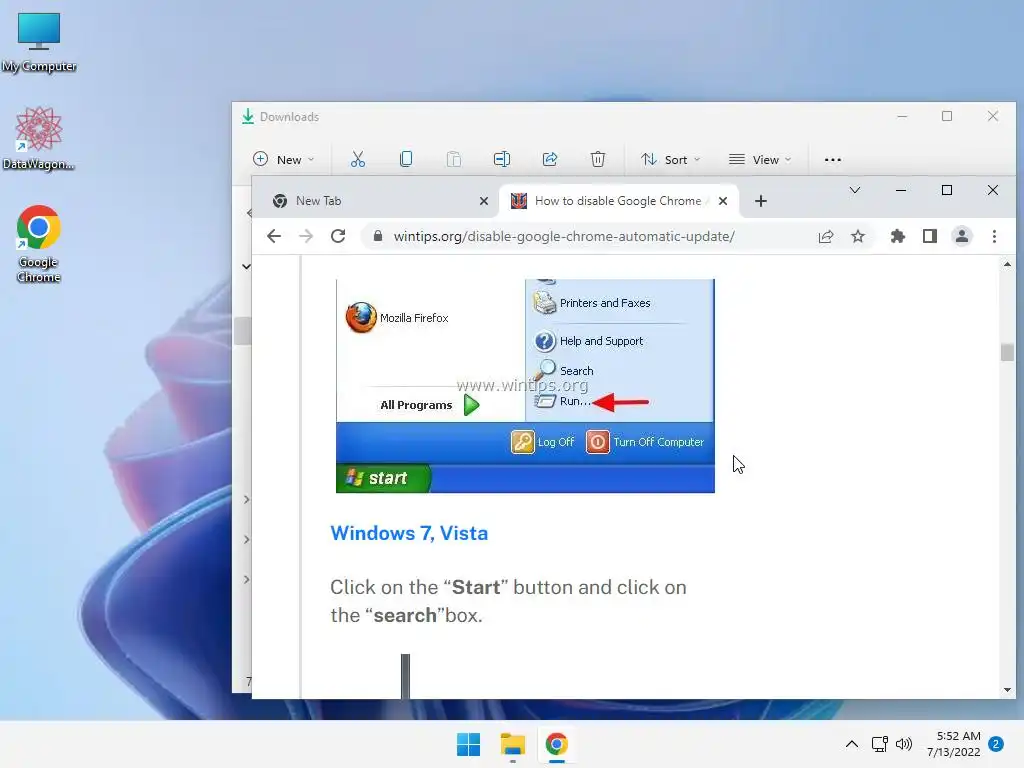Click Share icon in Downloads window toolbar
Viewport: 1024px width, 768px height.
[x=550, y=159]
